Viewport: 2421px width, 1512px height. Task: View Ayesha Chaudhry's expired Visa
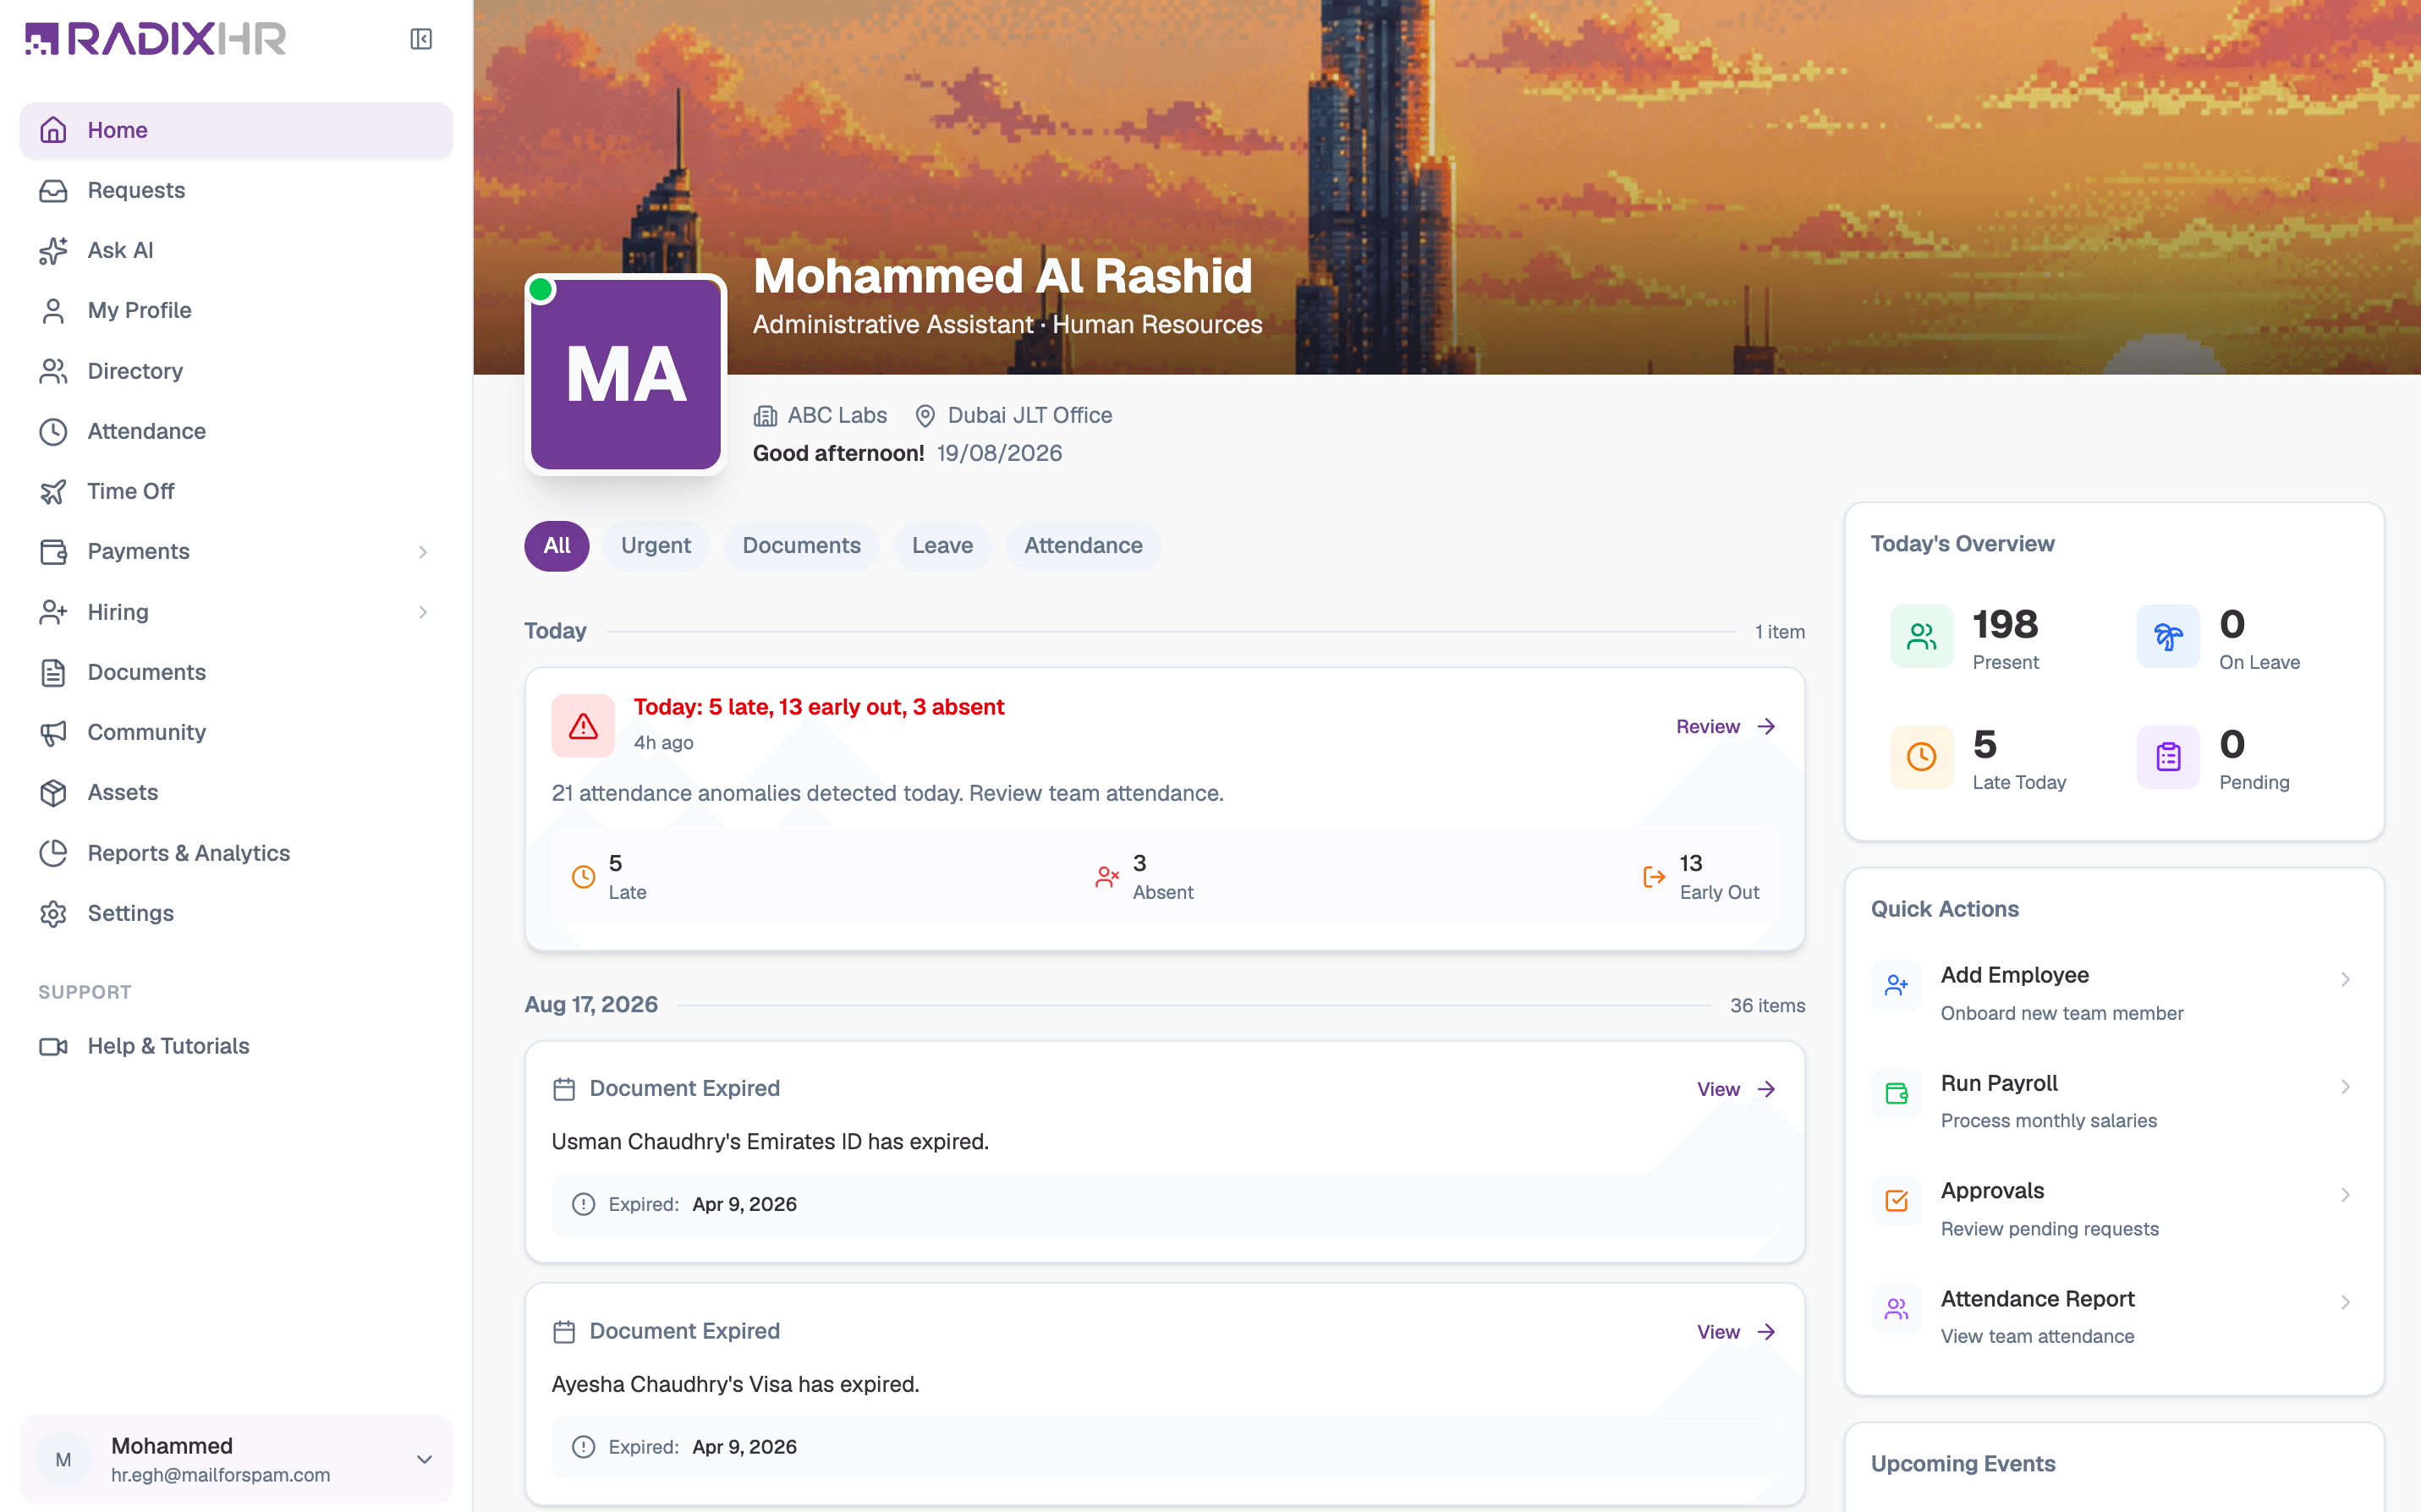[x=1736, y=1332]
